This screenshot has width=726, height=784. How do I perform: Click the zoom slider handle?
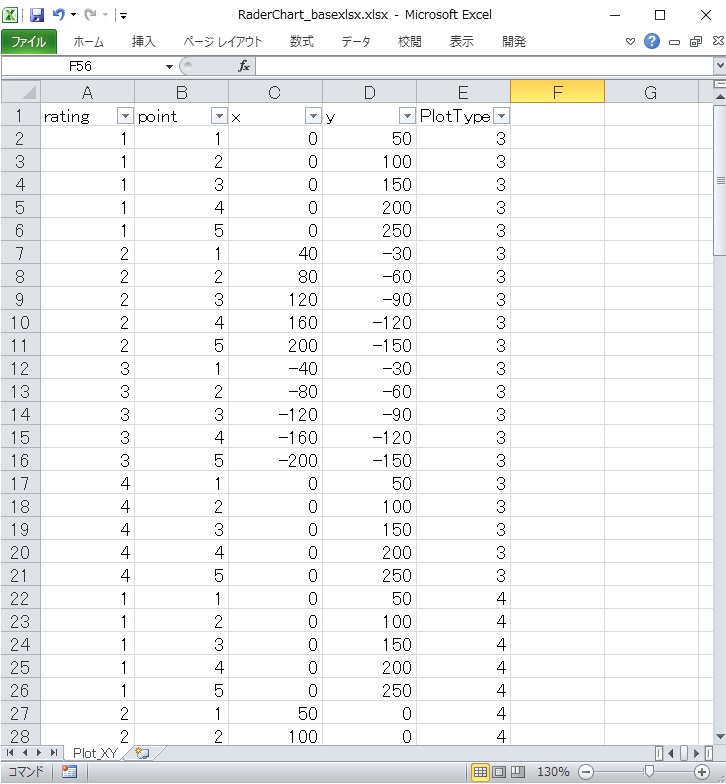(x=650, y=772)
